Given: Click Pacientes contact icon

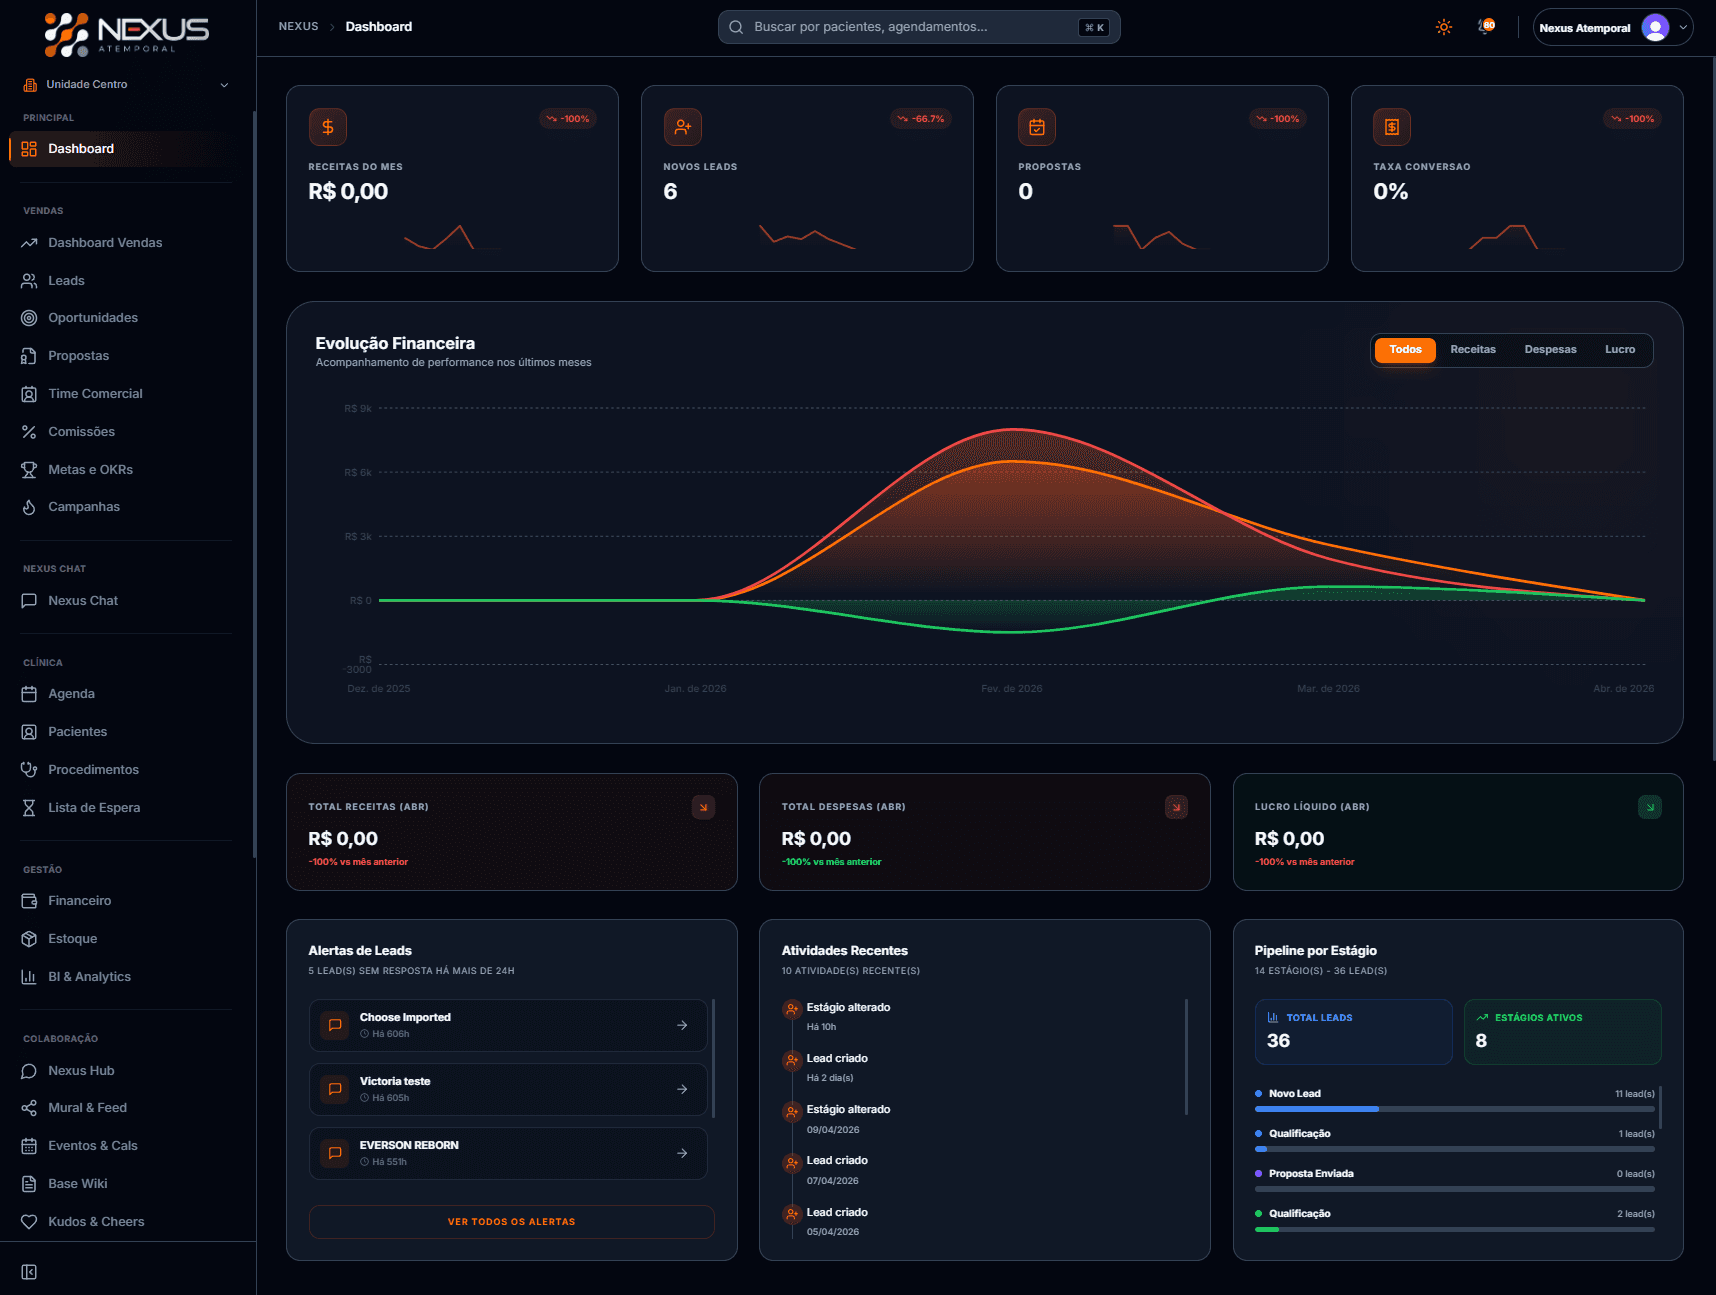Looking at the screenshot, I should point(29,732).
